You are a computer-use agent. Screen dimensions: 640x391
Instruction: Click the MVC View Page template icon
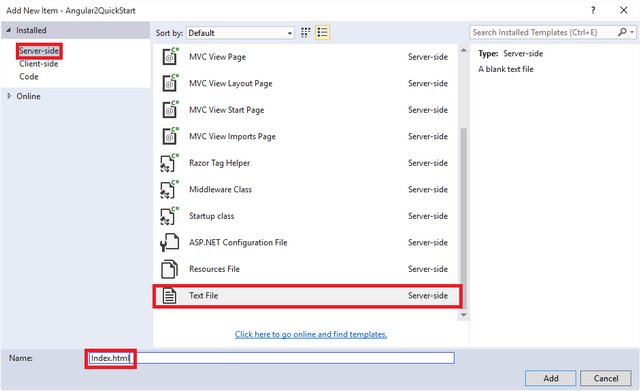(170, 56)
